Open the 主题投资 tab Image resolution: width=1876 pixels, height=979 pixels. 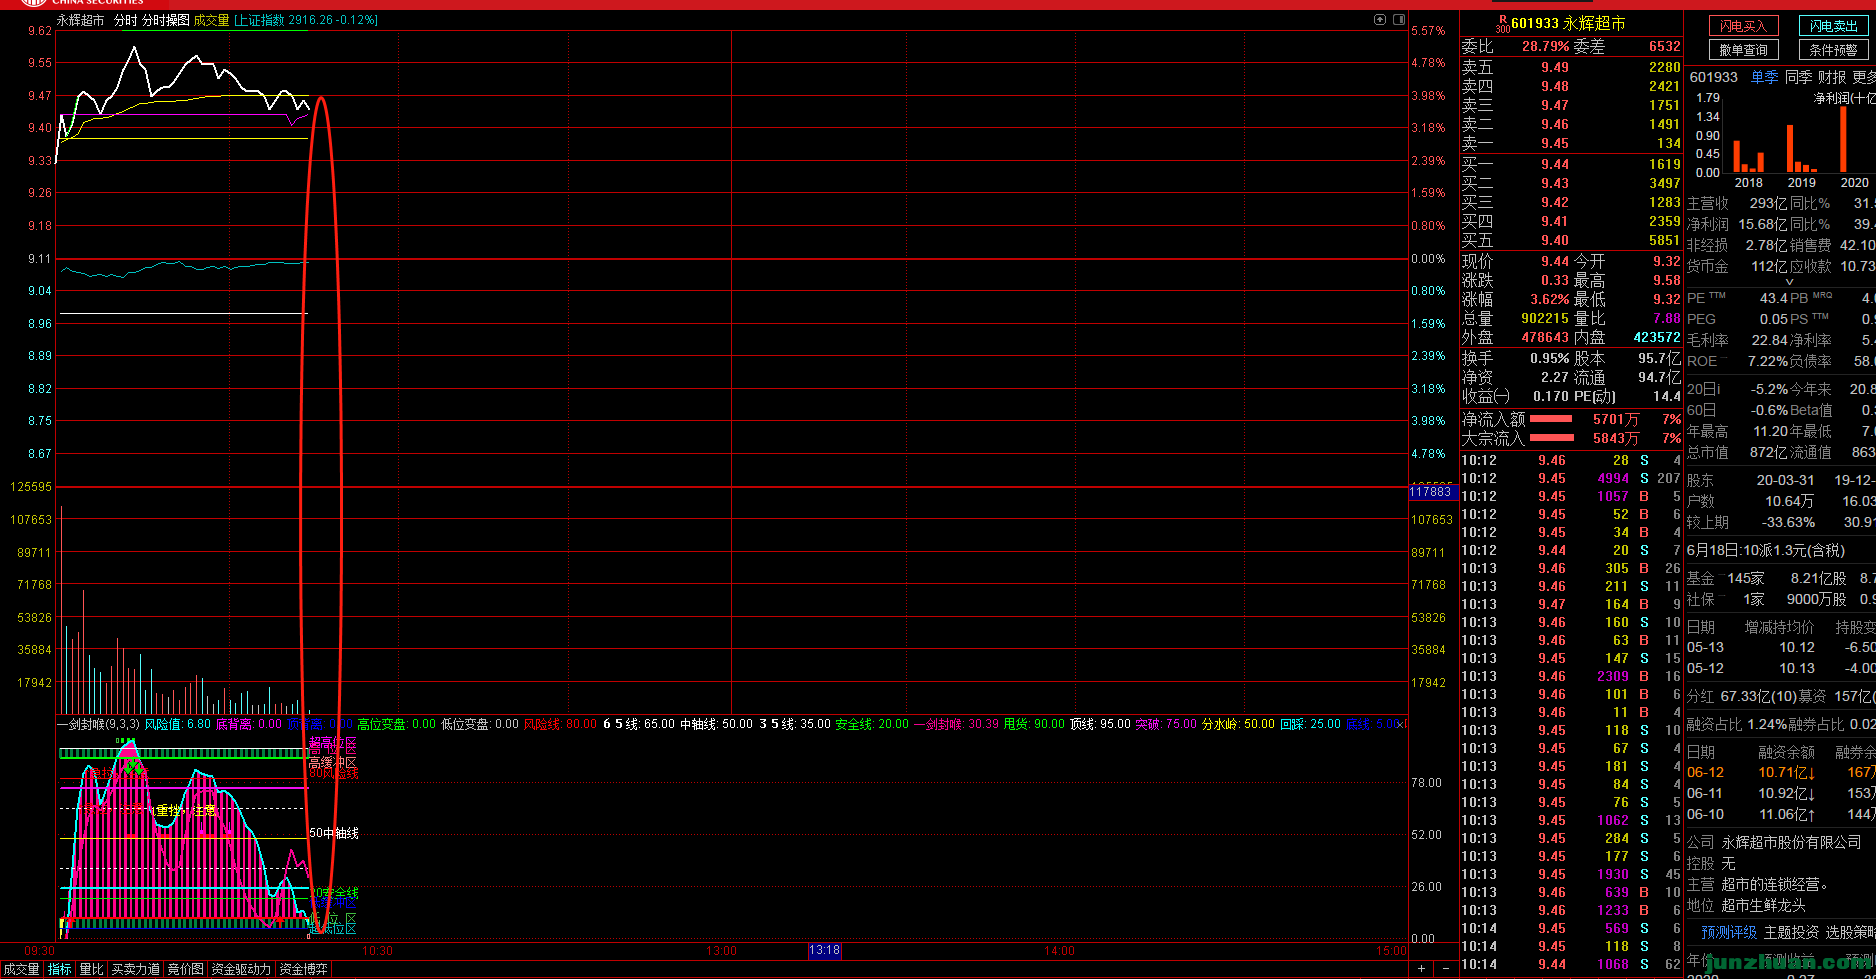coord(1791,932)
